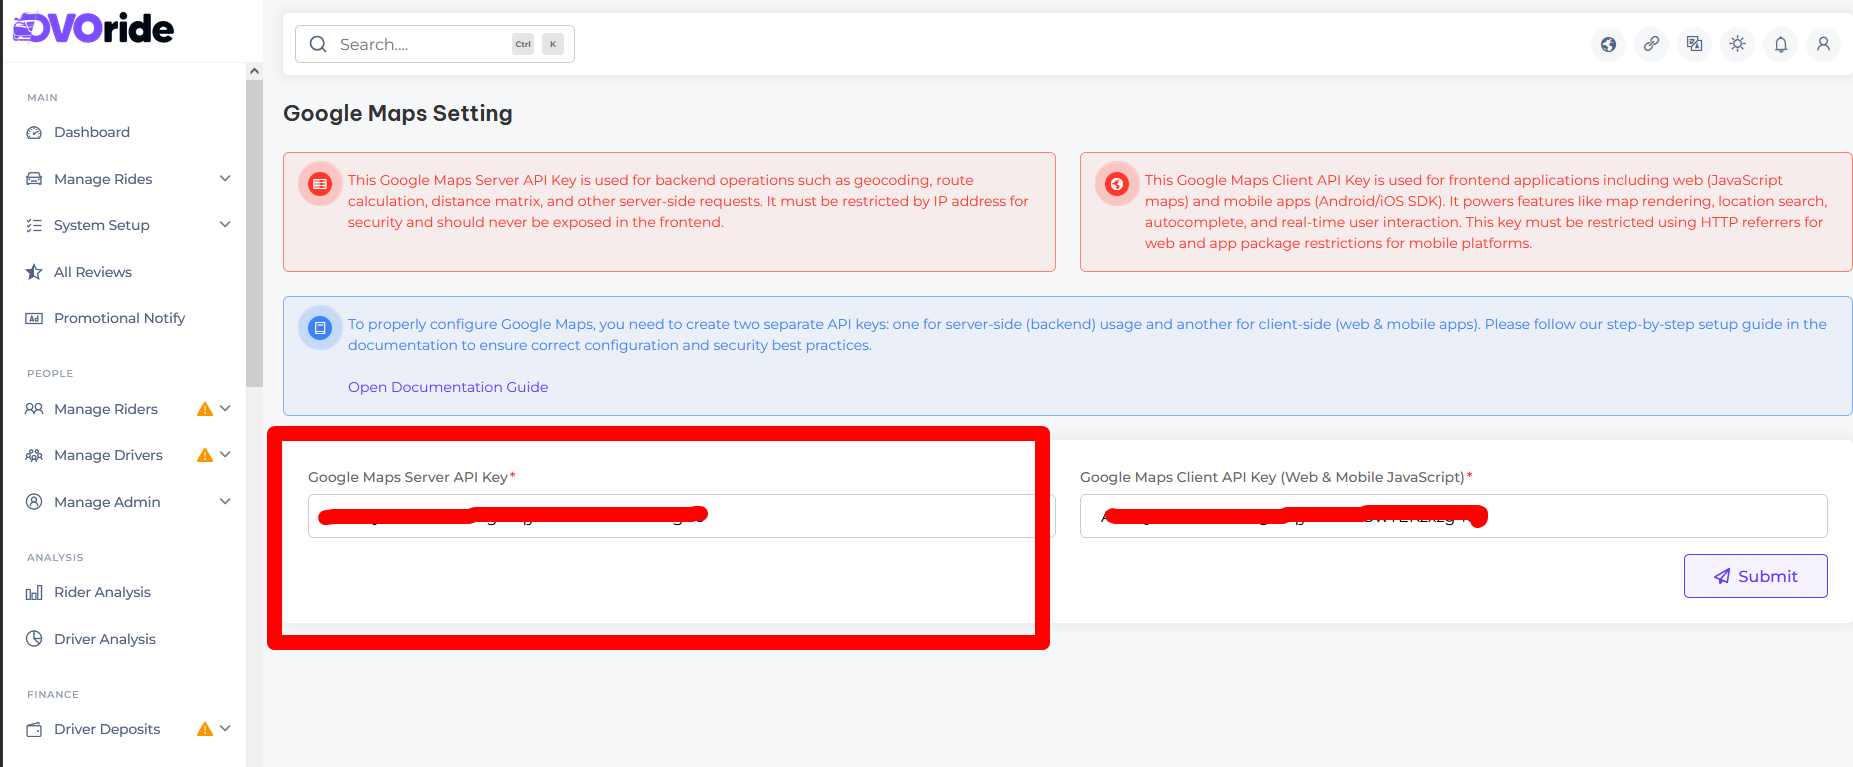
Task: Click the Driver Analysis pie chart icon
Action: (x=34, y=639)
